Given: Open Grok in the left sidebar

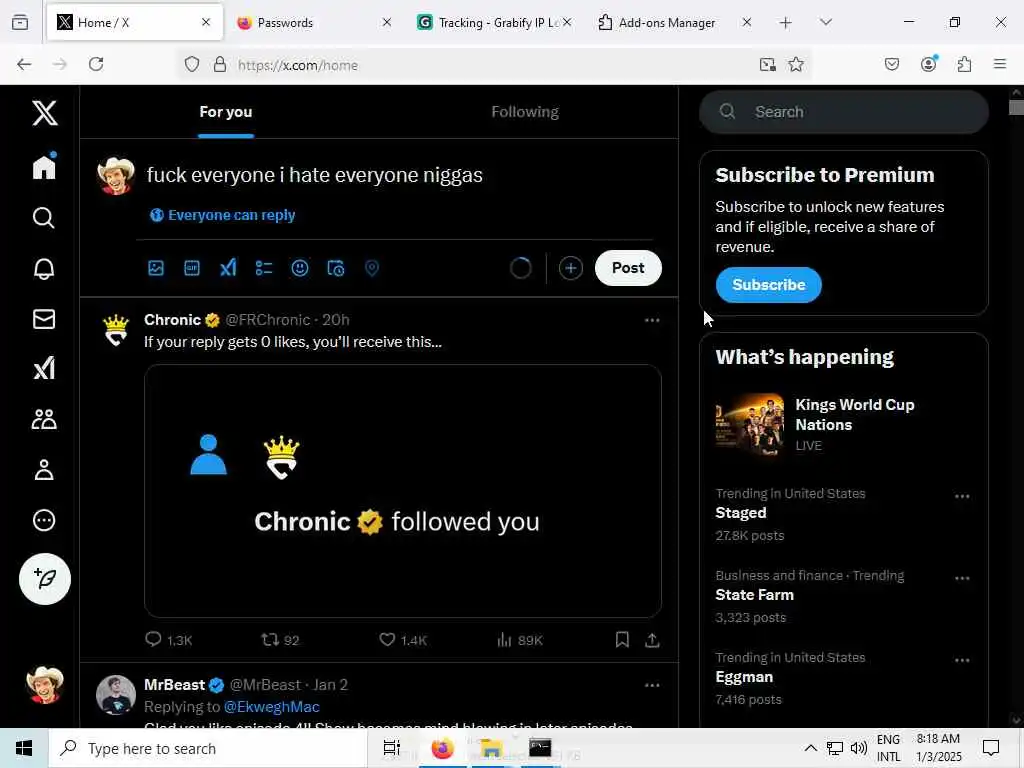Looking at the screenshot, I should 44,368.
